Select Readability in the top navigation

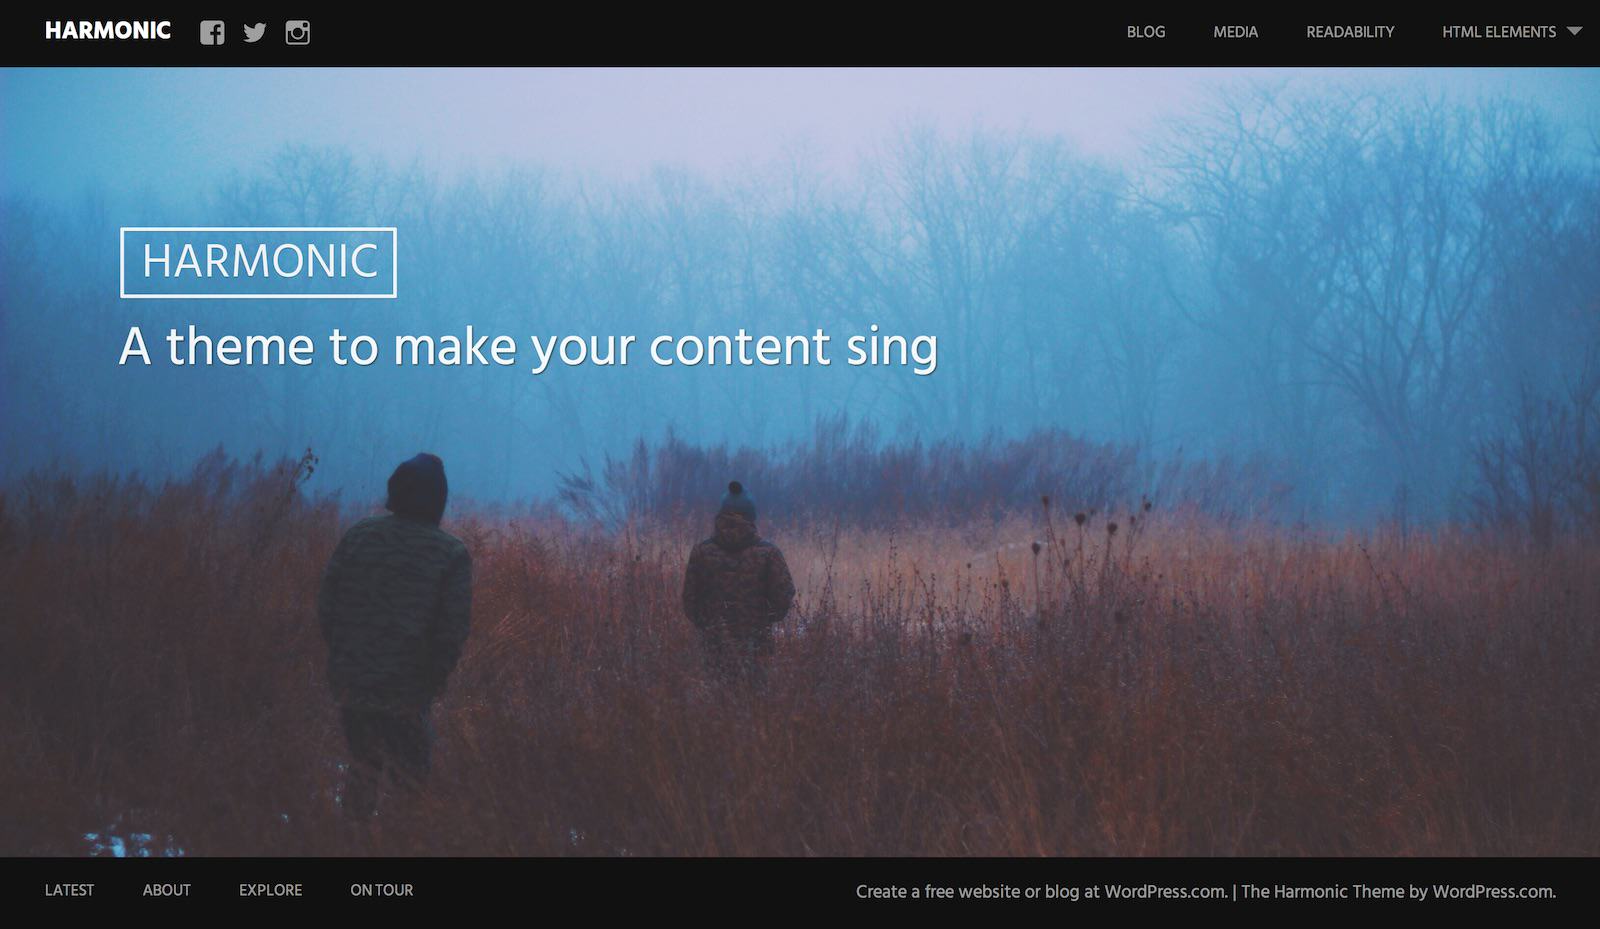[1349, 32]
